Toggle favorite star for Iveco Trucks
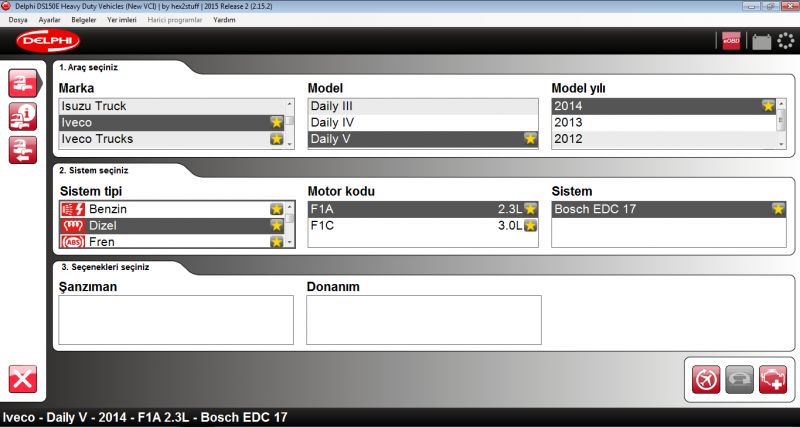The height and width of the screenshot is (427, 800). coord(277,139)
